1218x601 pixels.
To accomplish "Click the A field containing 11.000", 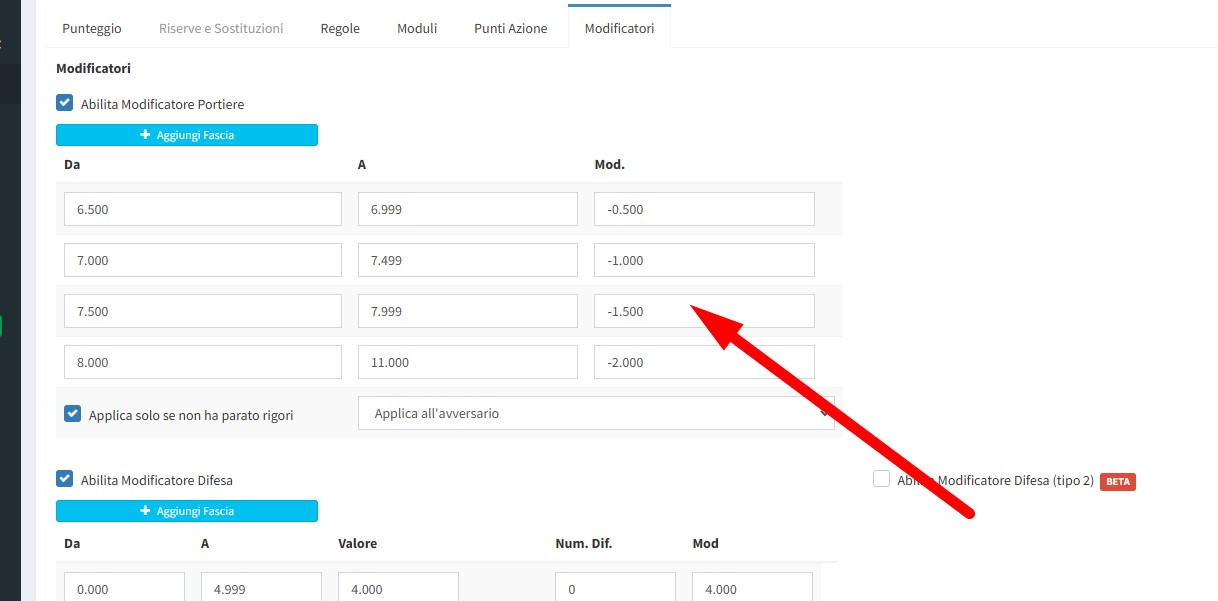I will click(467, 362).
